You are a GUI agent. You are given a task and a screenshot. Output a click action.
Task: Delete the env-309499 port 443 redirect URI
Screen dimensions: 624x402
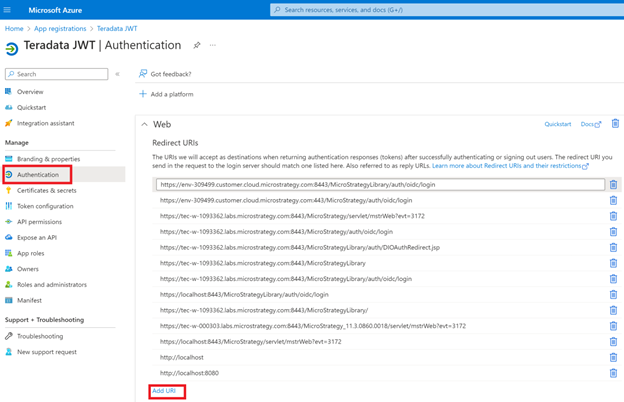(x=613, y=200)
